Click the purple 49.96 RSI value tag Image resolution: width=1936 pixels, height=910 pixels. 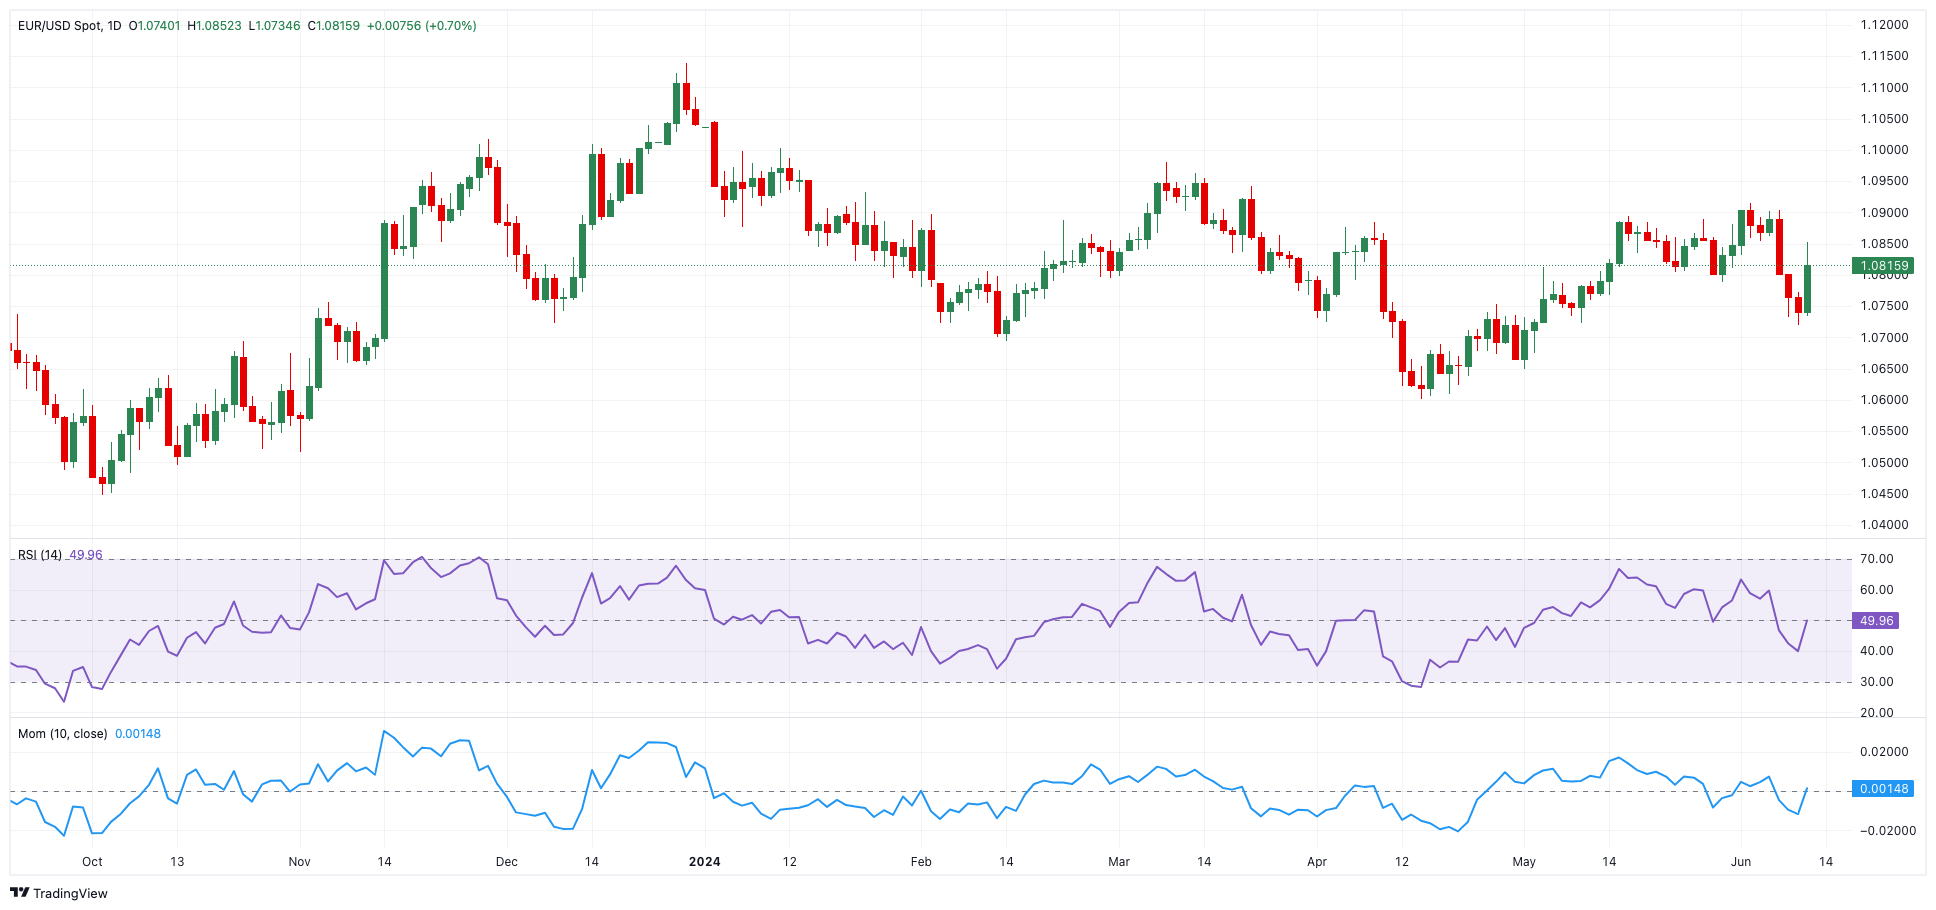(1876, 621)
